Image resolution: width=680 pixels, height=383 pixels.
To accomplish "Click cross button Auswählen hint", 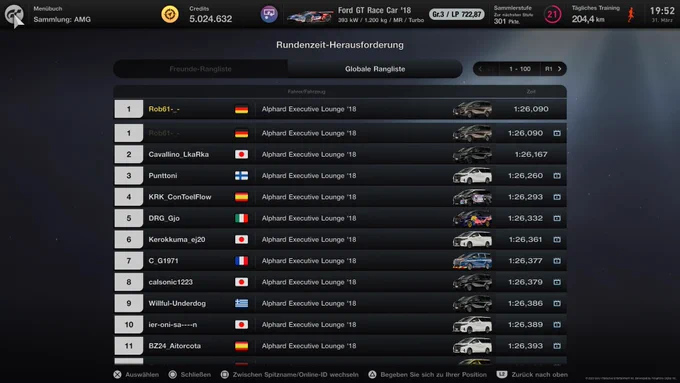I will click(136, 374).
